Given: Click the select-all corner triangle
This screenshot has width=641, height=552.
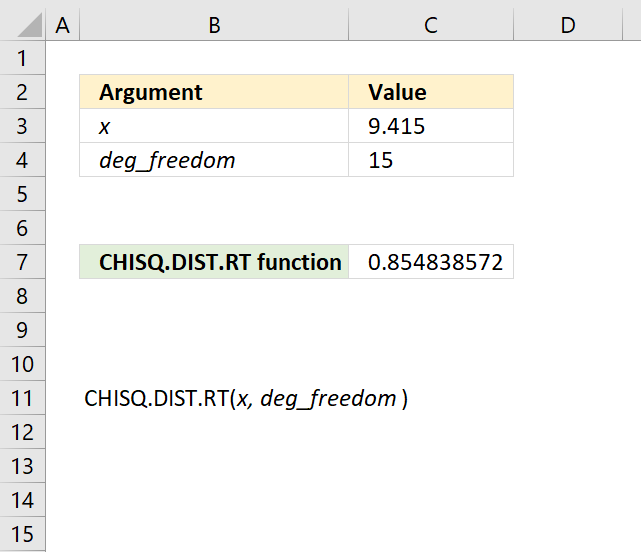Looking at the screenshot, I should pos(29,25).
